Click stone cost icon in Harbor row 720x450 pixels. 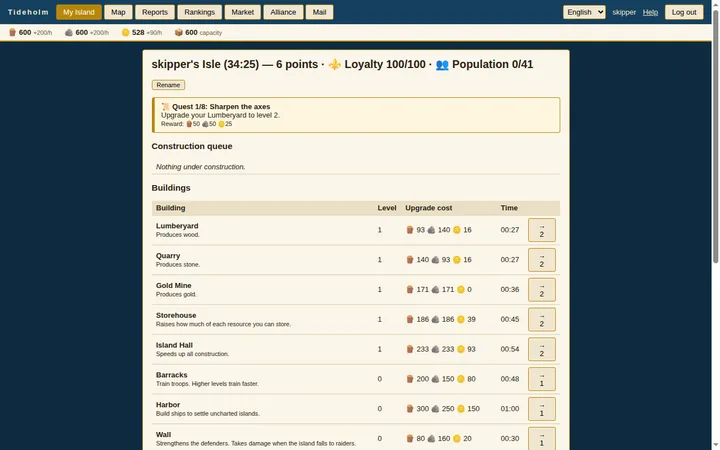click(x=435, y=409)
